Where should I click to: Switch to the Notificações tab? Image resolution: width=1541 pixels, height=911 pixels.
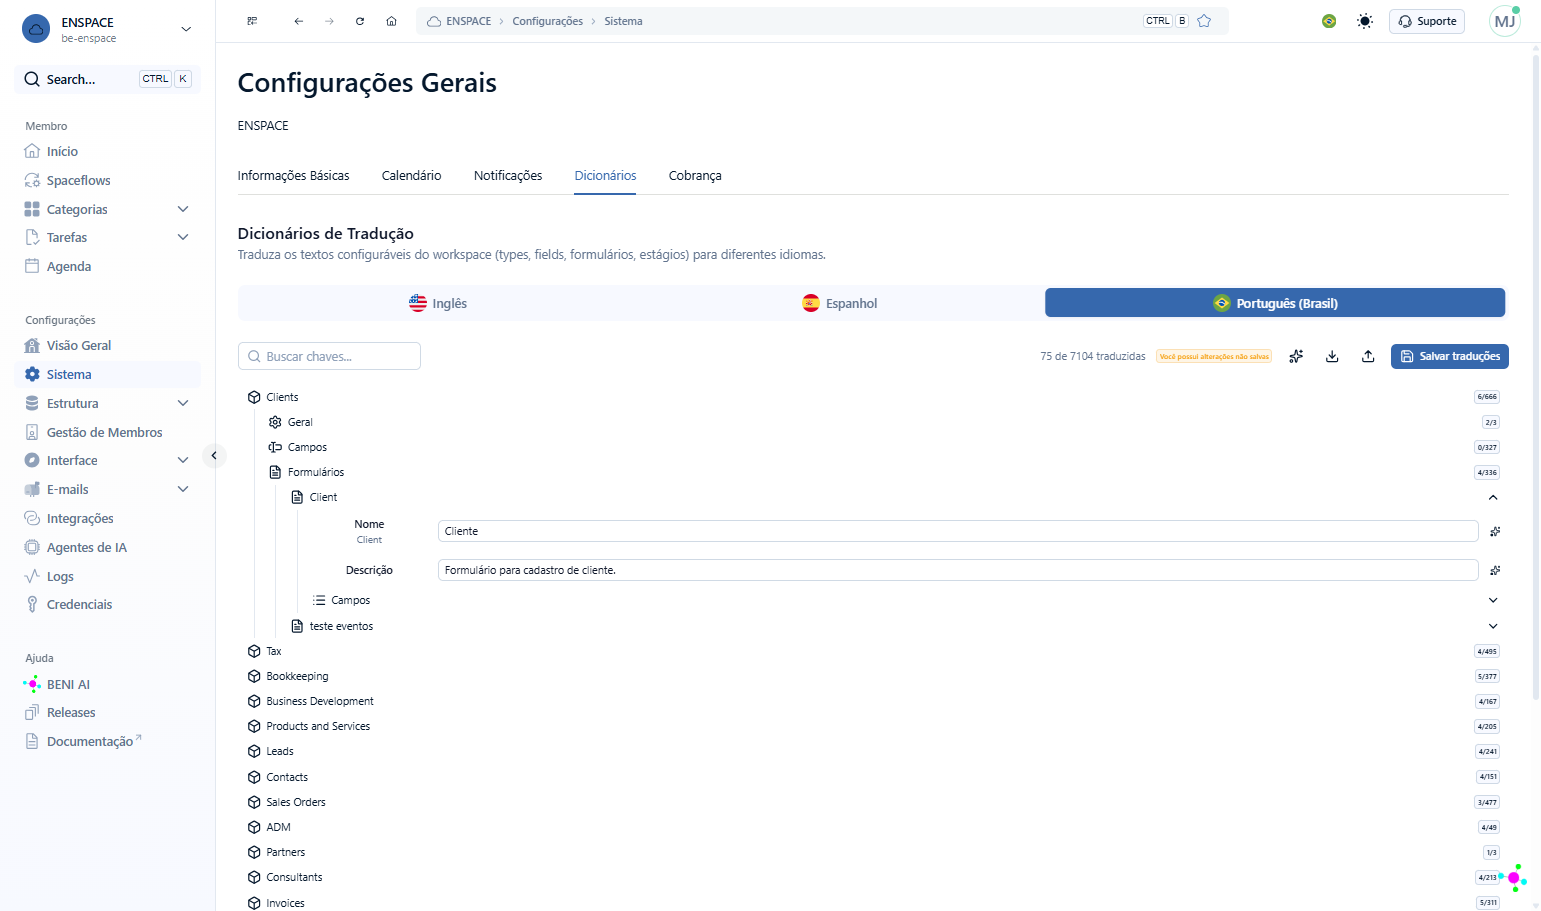508,175
